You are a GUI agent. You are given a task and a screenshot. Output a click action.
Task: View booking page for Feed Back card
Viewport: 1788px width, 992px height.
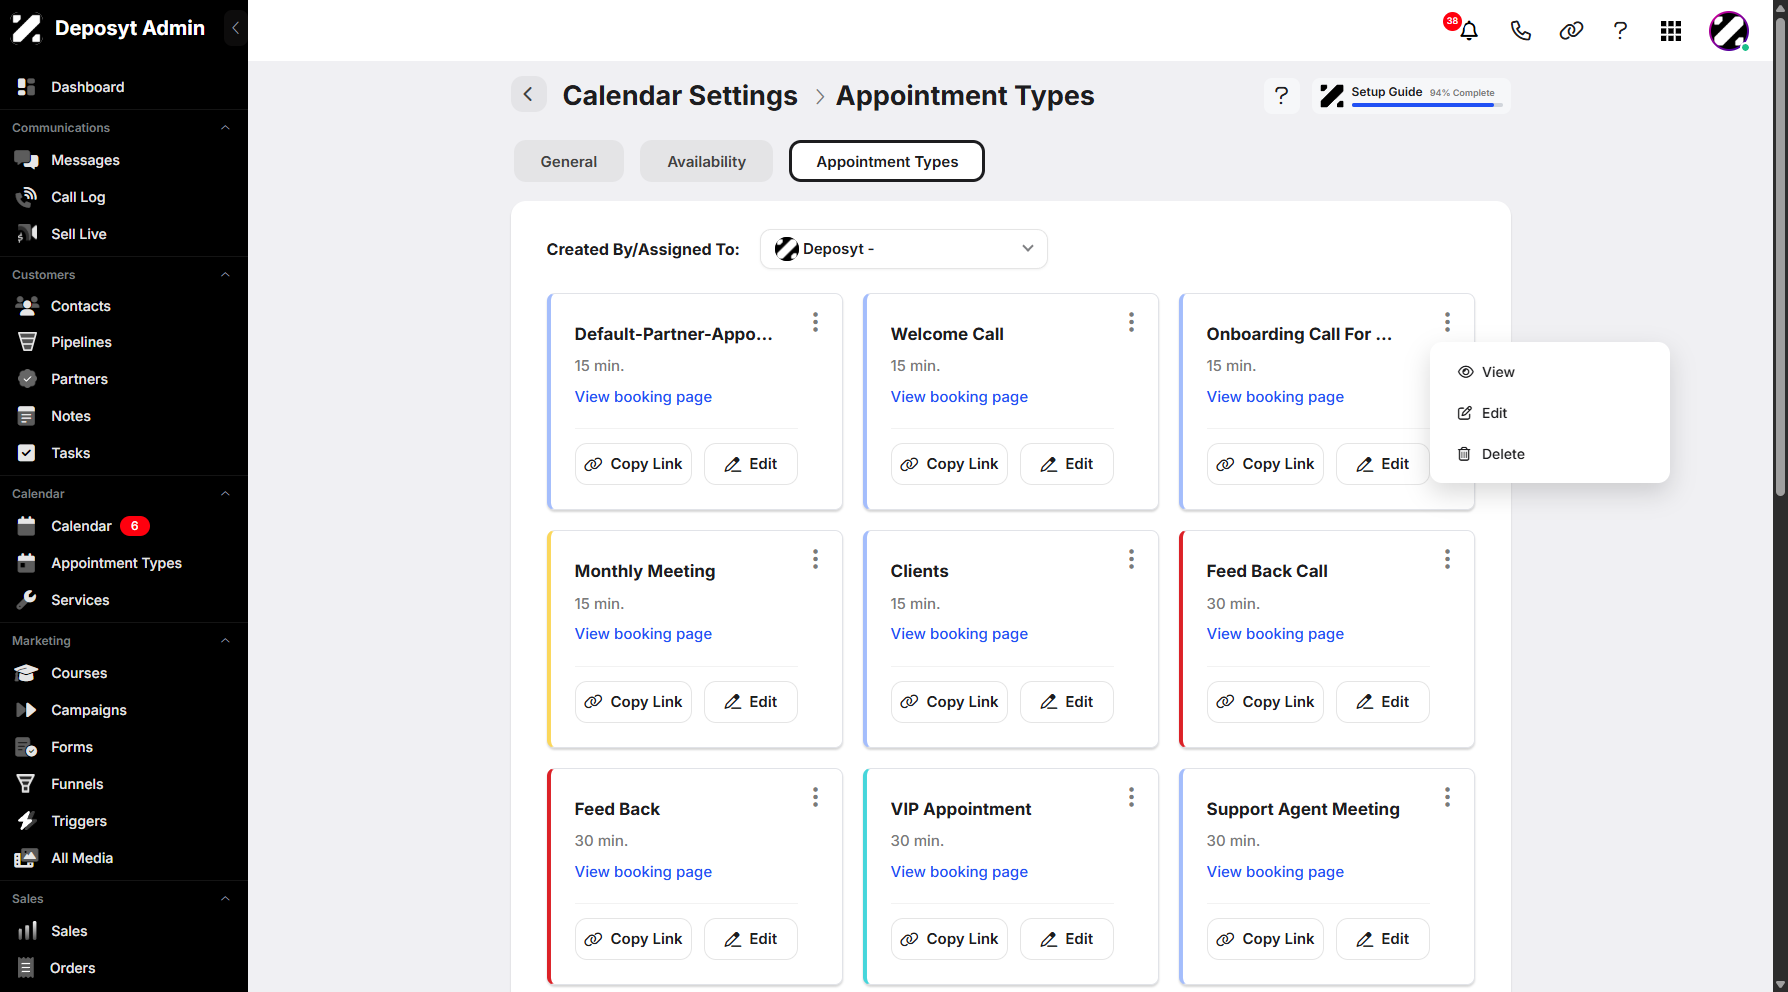643,872
